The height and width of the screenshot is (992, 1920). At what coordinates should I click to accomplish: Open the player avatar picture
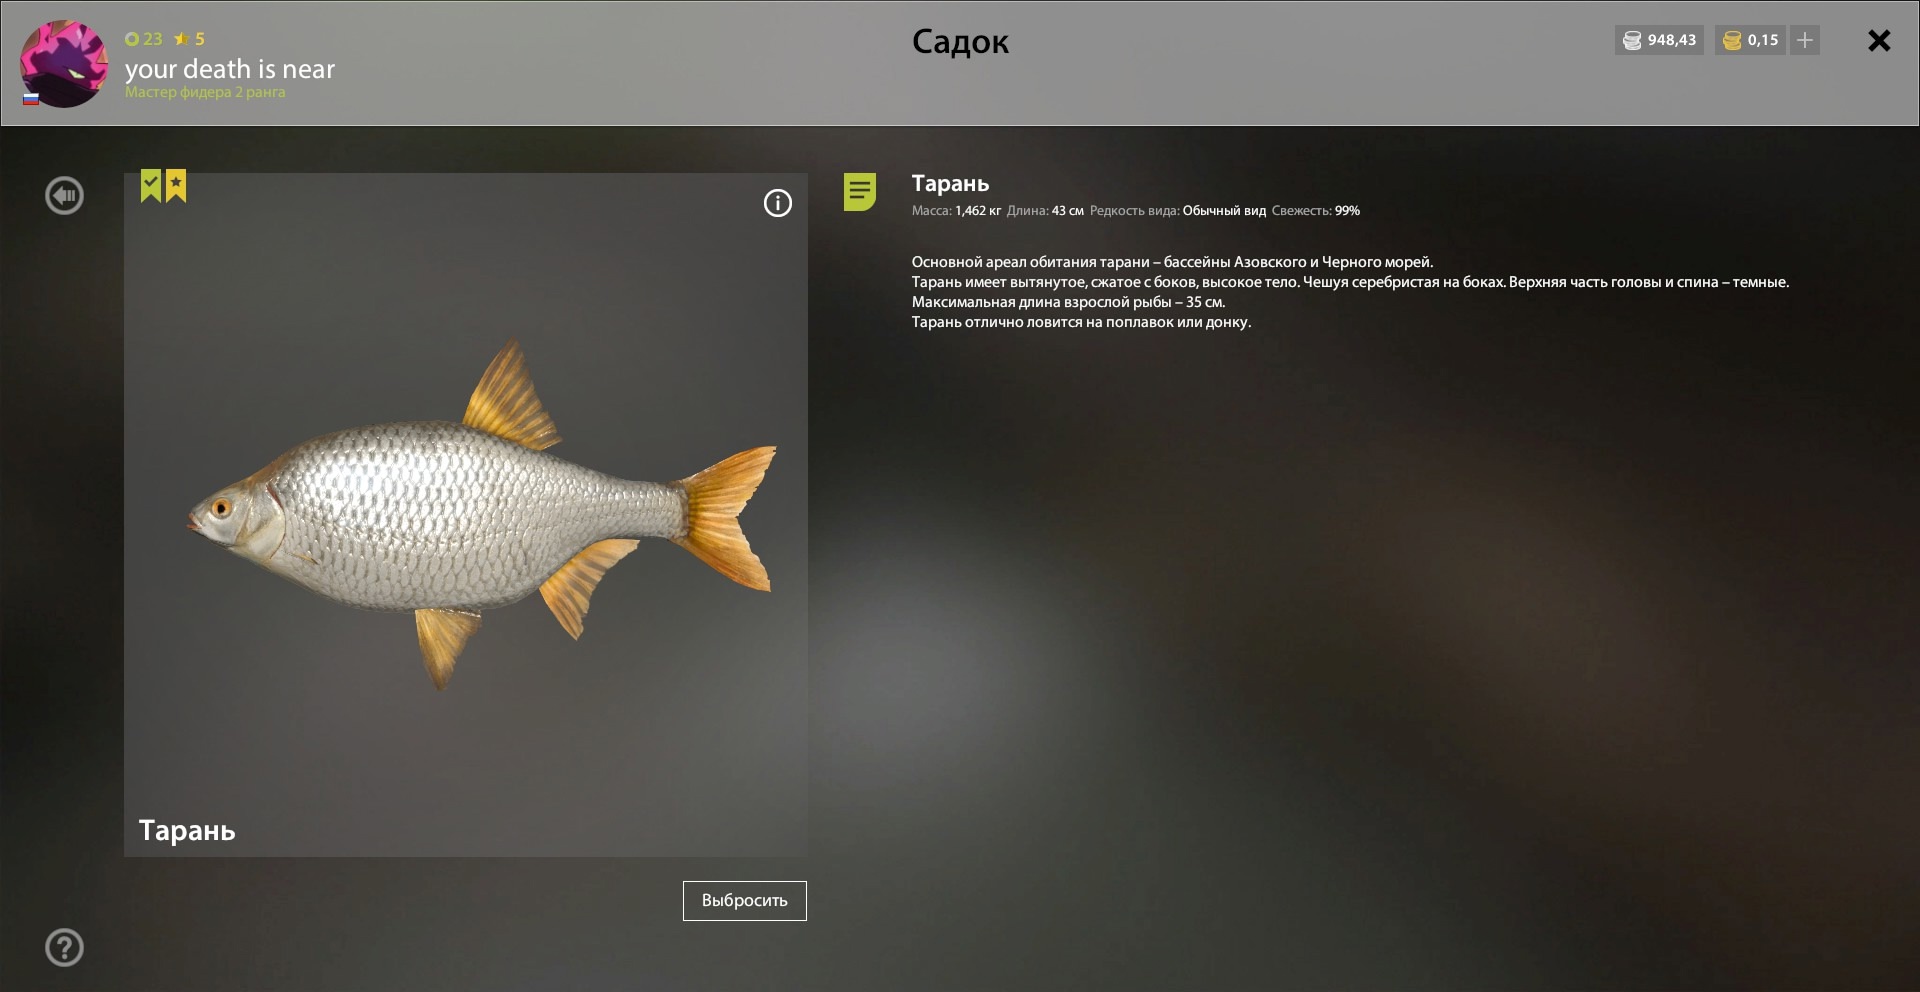64,64
